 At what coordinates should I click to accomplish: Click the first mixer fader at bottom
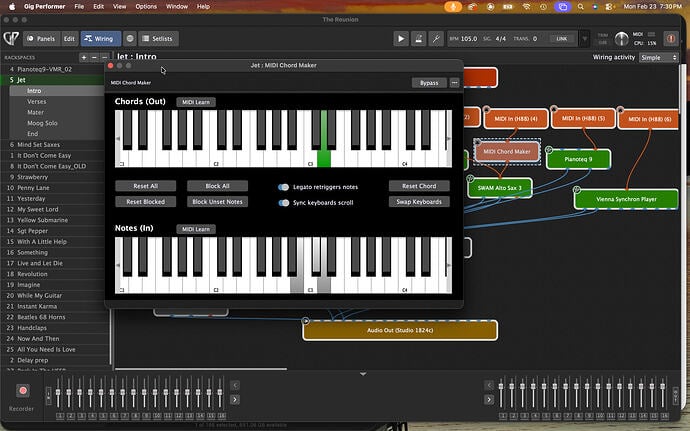[x=60, y=390]
